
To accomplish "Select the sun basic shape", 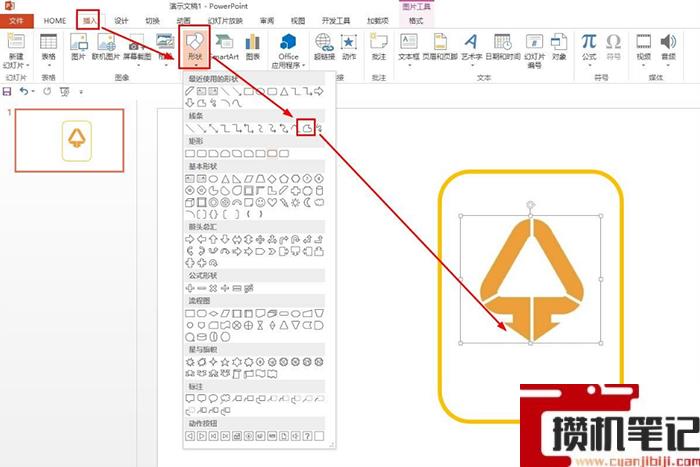I will (x=296, y=202).
